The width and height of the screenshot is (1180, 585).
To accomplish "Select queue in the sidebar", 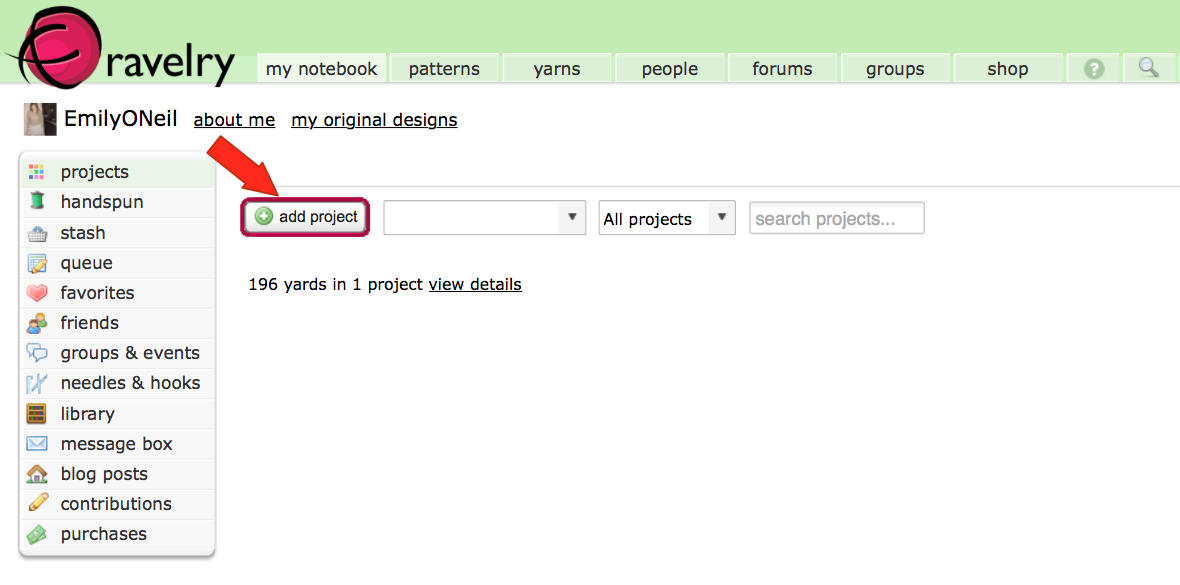I will (x=86, y=263).
